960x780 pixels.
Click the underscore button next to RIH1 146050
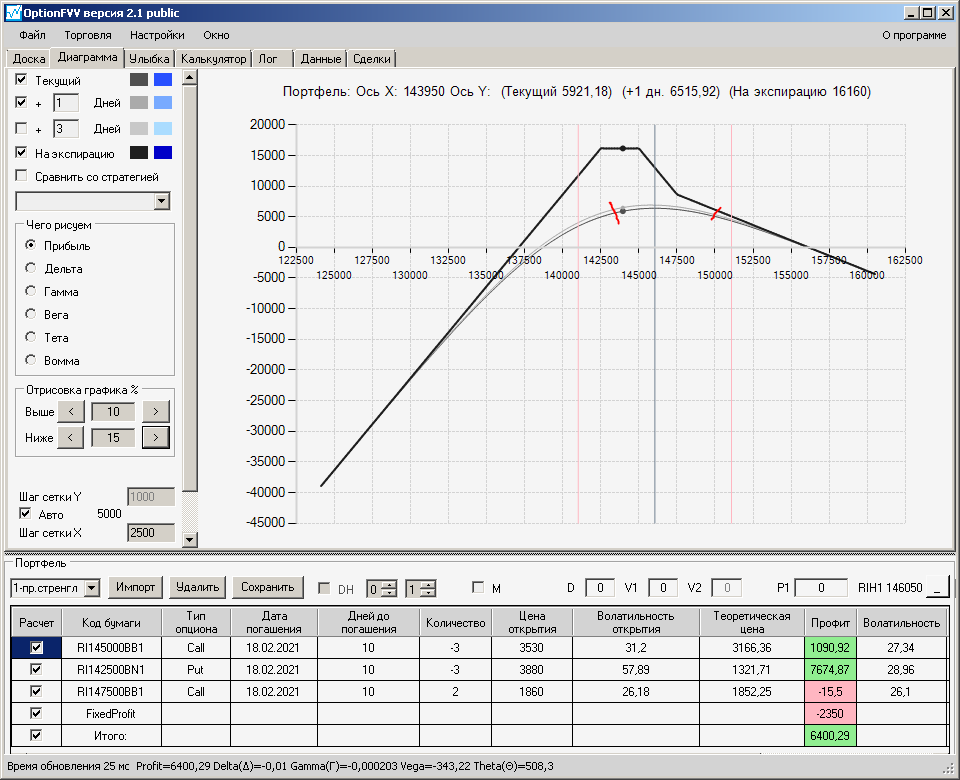pyautogui.click(x=940, y=588)
